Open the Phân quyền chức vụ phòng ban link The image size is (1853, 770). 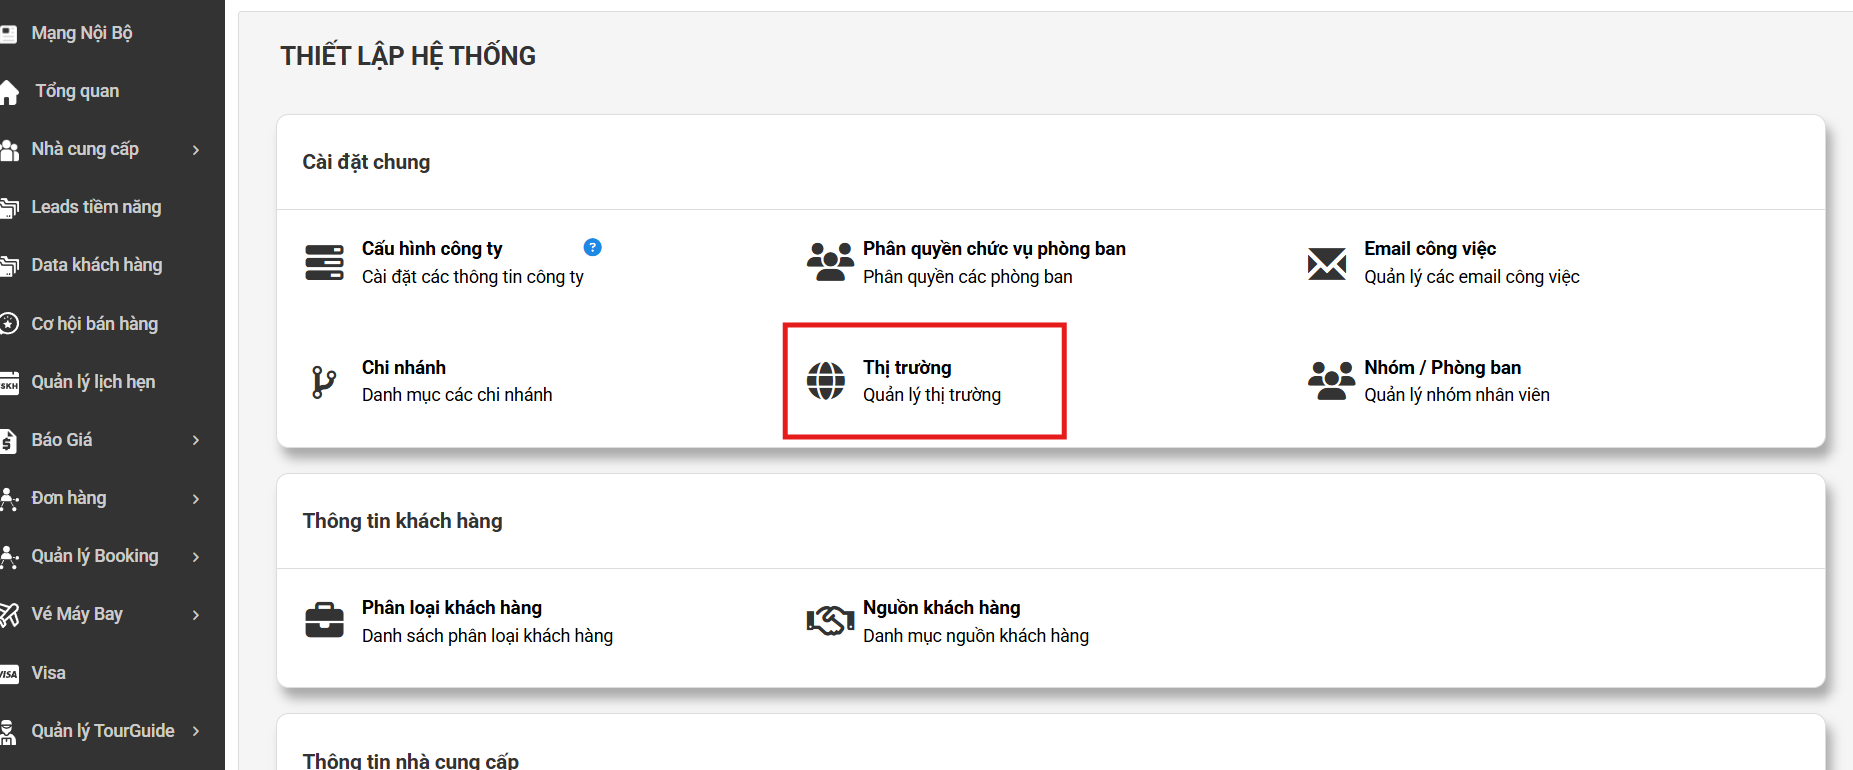click(x=994, y=249)
